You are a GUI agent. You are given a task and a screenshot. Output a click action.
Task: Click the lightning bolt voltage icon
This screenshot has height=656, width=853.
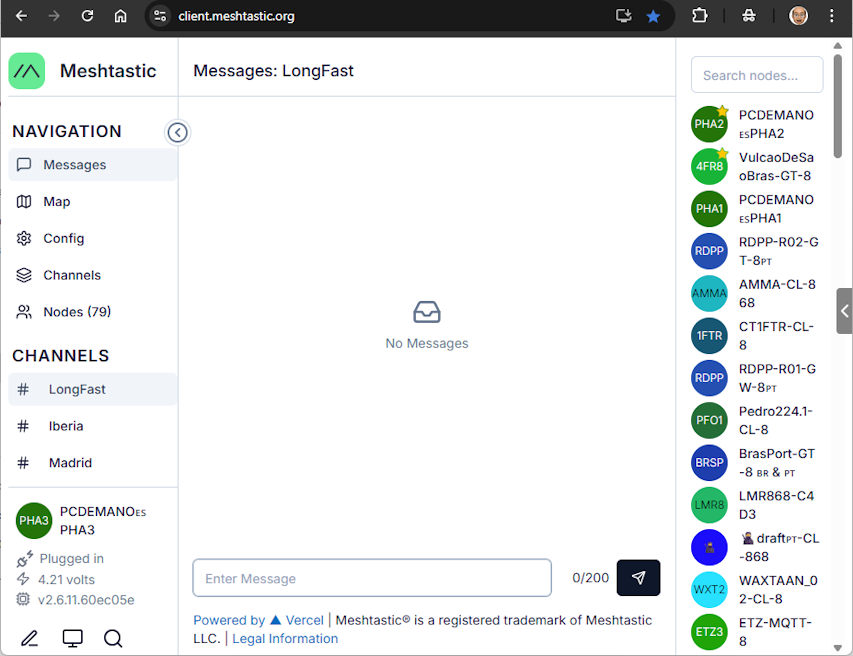[23, 579]
